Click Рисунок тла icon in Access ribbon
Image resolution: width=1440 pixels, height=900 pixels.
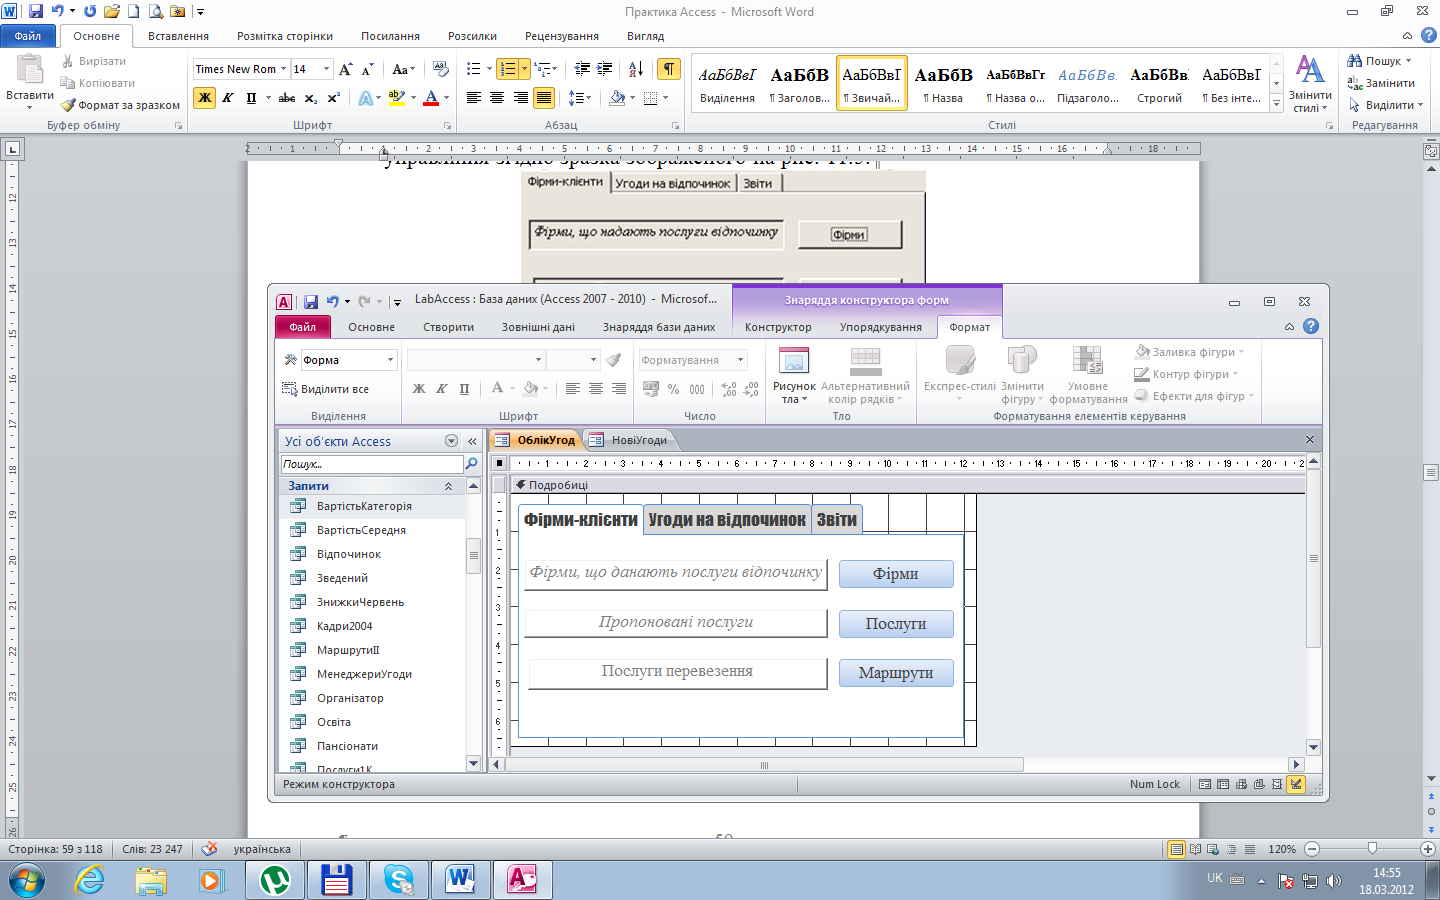tap(794, 362)
